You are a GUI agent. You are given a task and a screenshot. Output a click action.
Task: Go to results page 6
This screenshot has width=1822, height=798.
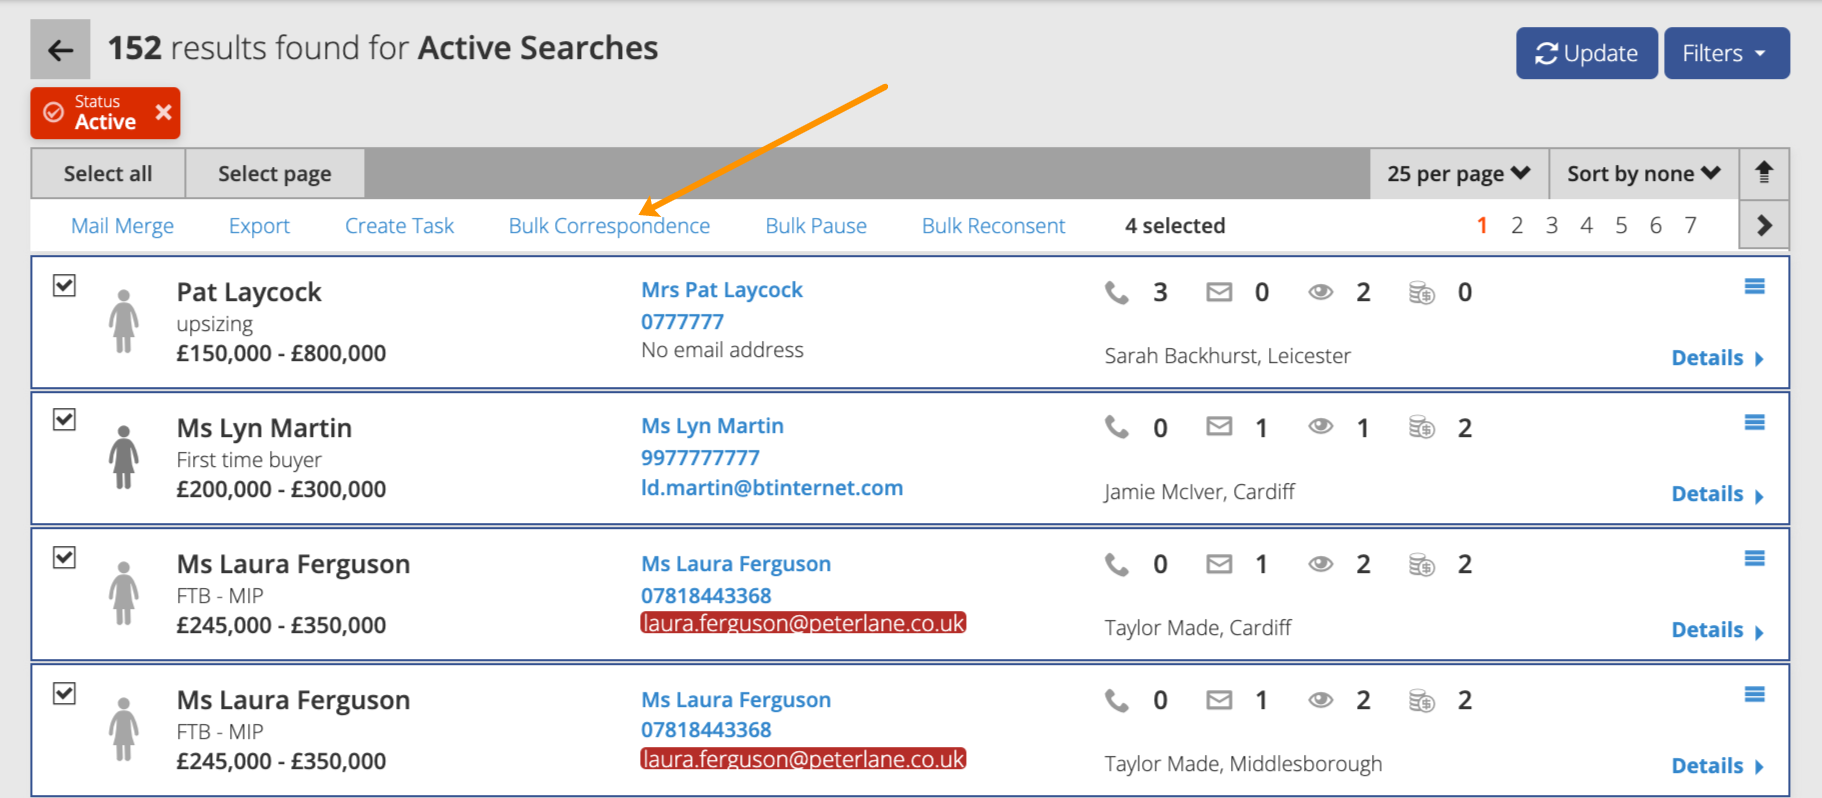[1656, 226]
